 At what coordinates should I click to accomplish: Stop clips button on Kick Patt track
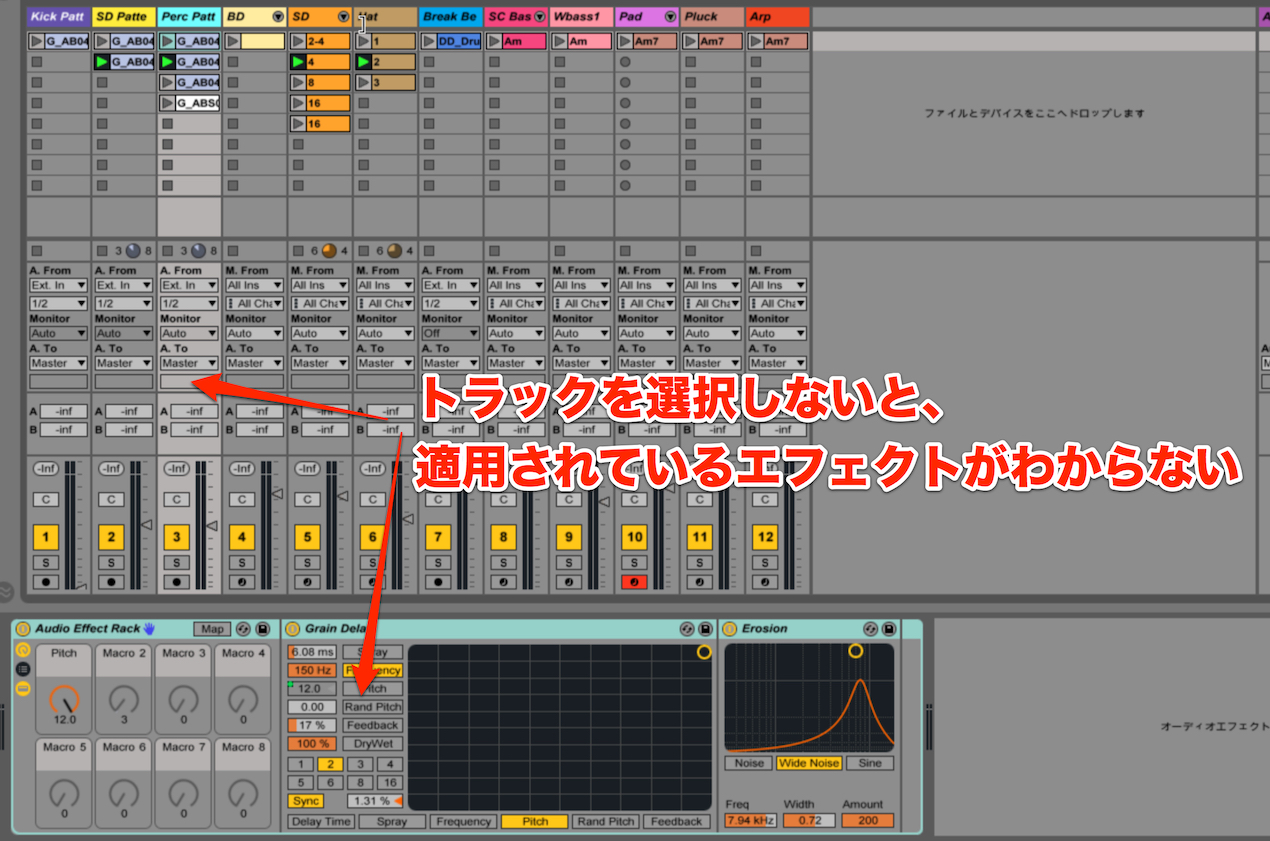click(37, 250)
